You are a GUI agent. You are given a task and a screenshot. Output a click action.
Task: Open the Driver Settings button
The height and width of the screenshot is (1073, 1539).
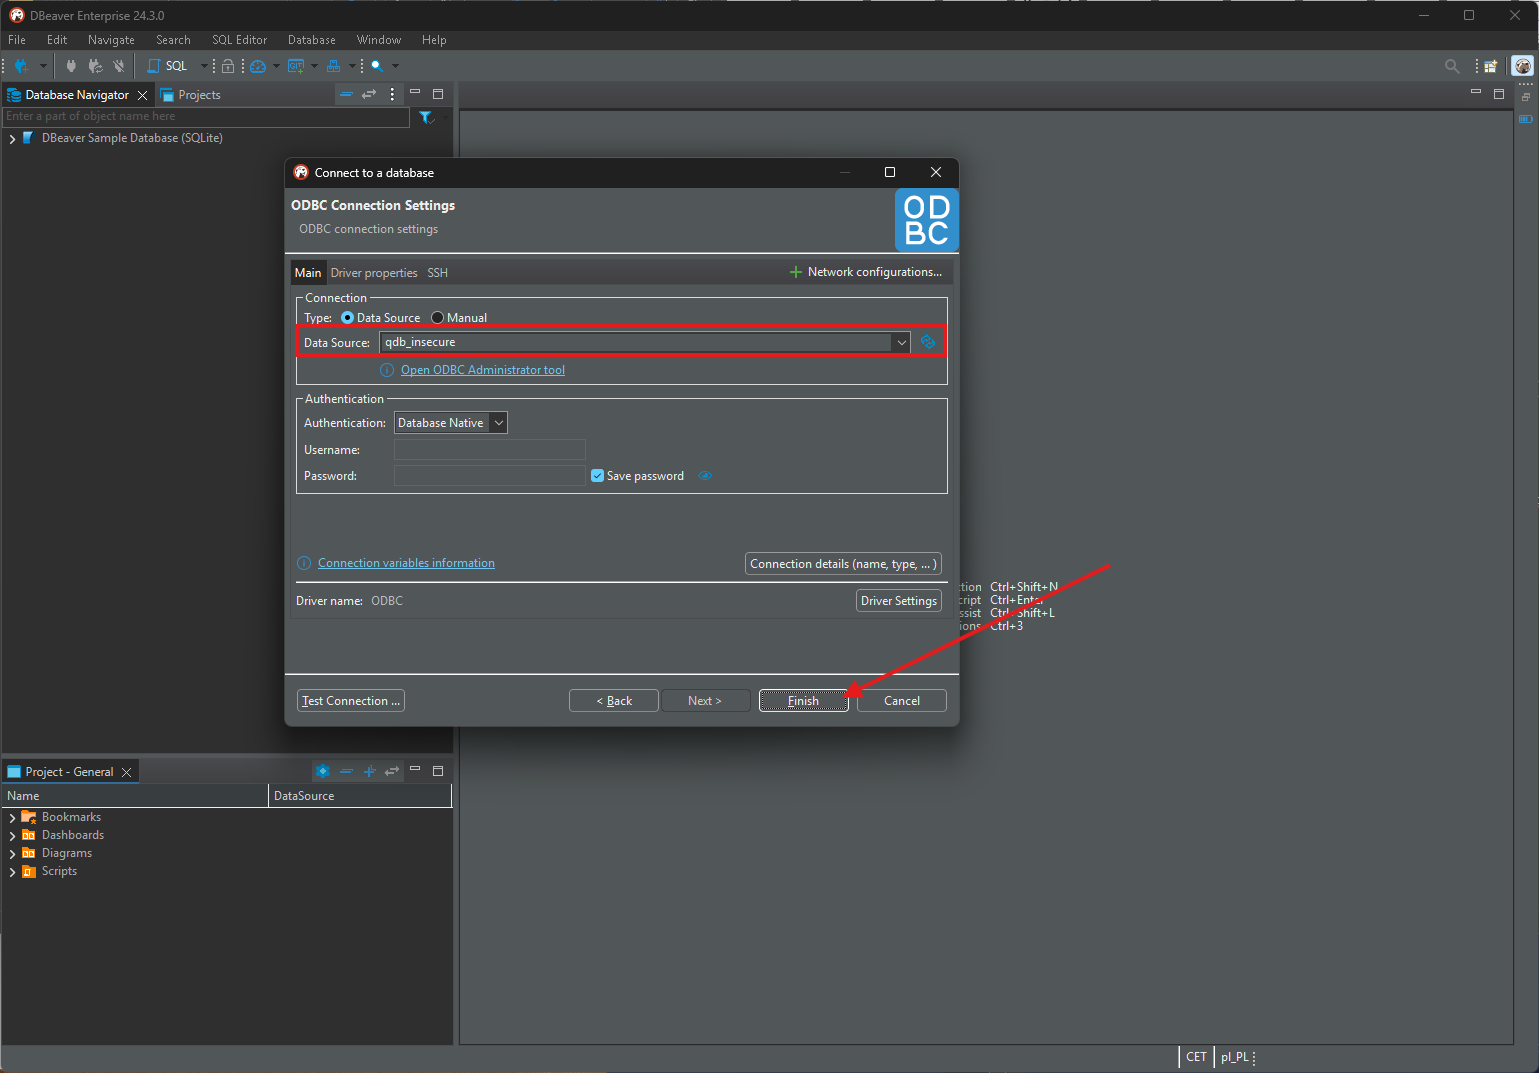tap(899, 601)
